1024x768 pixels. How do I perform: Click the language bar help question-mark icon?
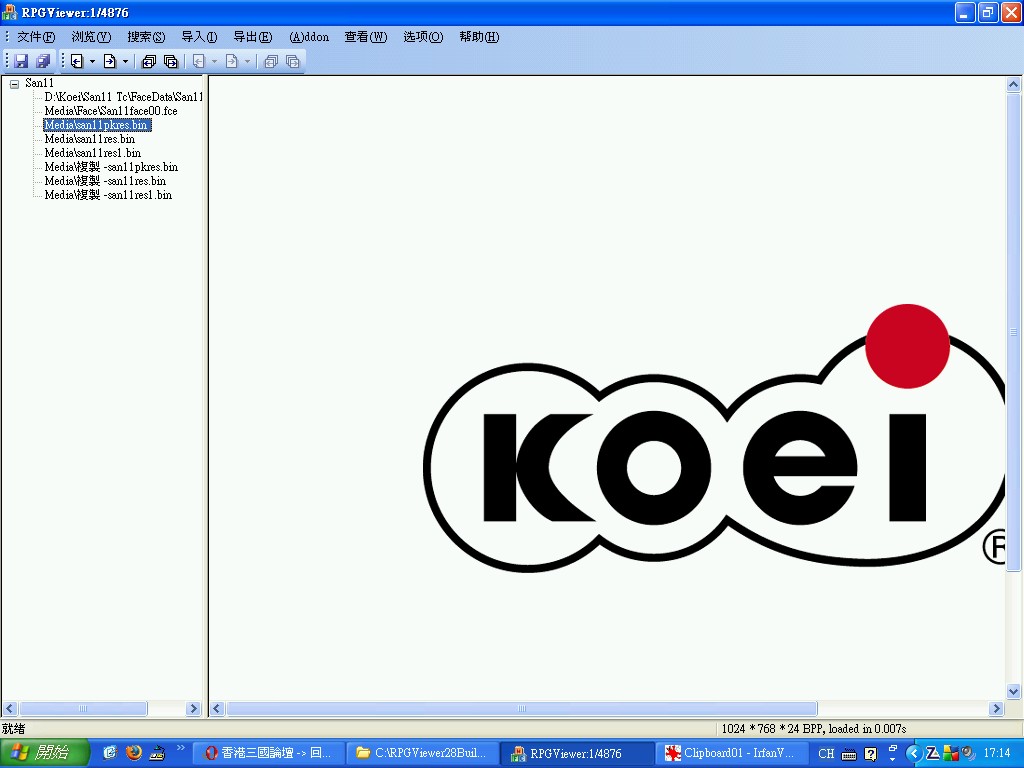pyautogui.click(x=871, y=754)
